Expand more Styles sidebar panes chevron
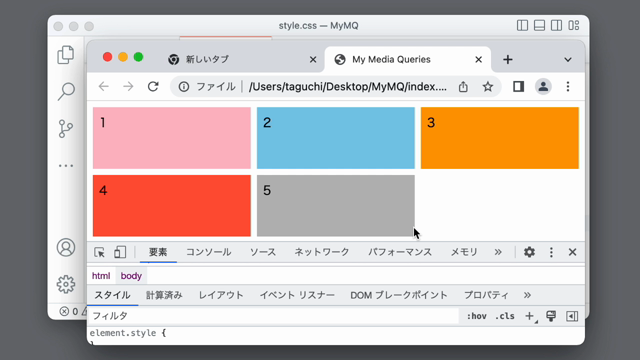This screenshot has width=640, height=360. pyautogui.click(x=527, y=295)
